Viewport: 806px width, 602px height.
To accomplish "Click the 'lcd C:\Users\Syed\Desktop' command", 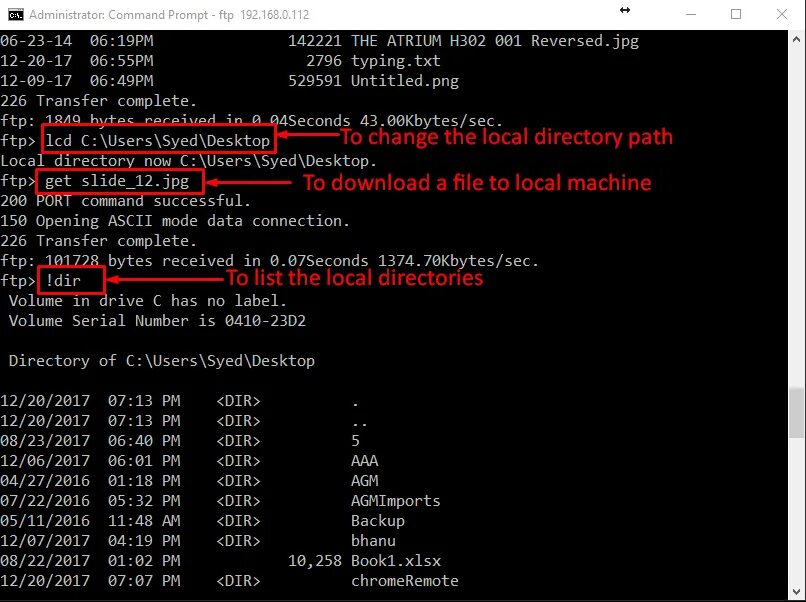I will 157,140.
